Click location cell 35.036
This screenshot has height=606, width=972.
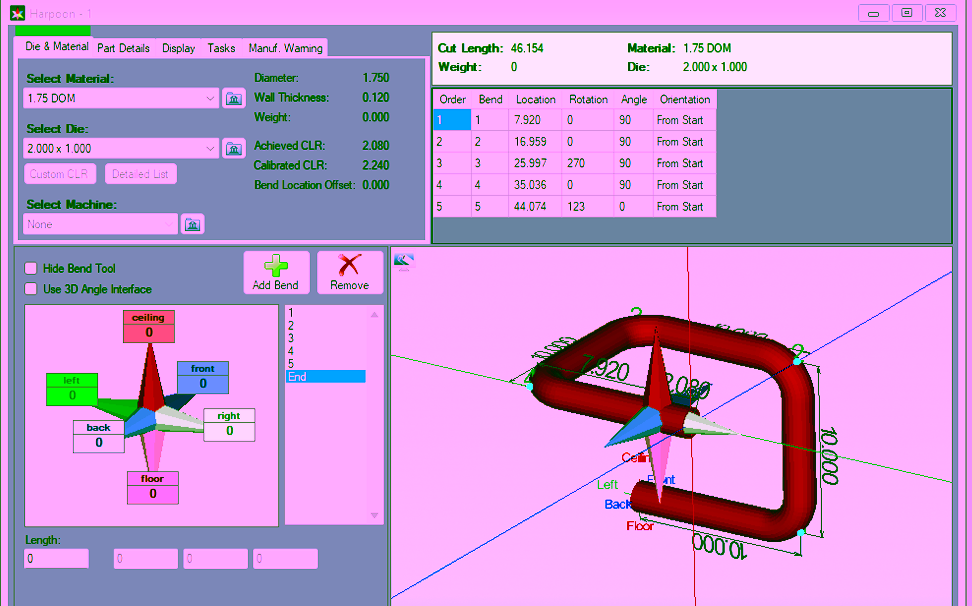536,185
